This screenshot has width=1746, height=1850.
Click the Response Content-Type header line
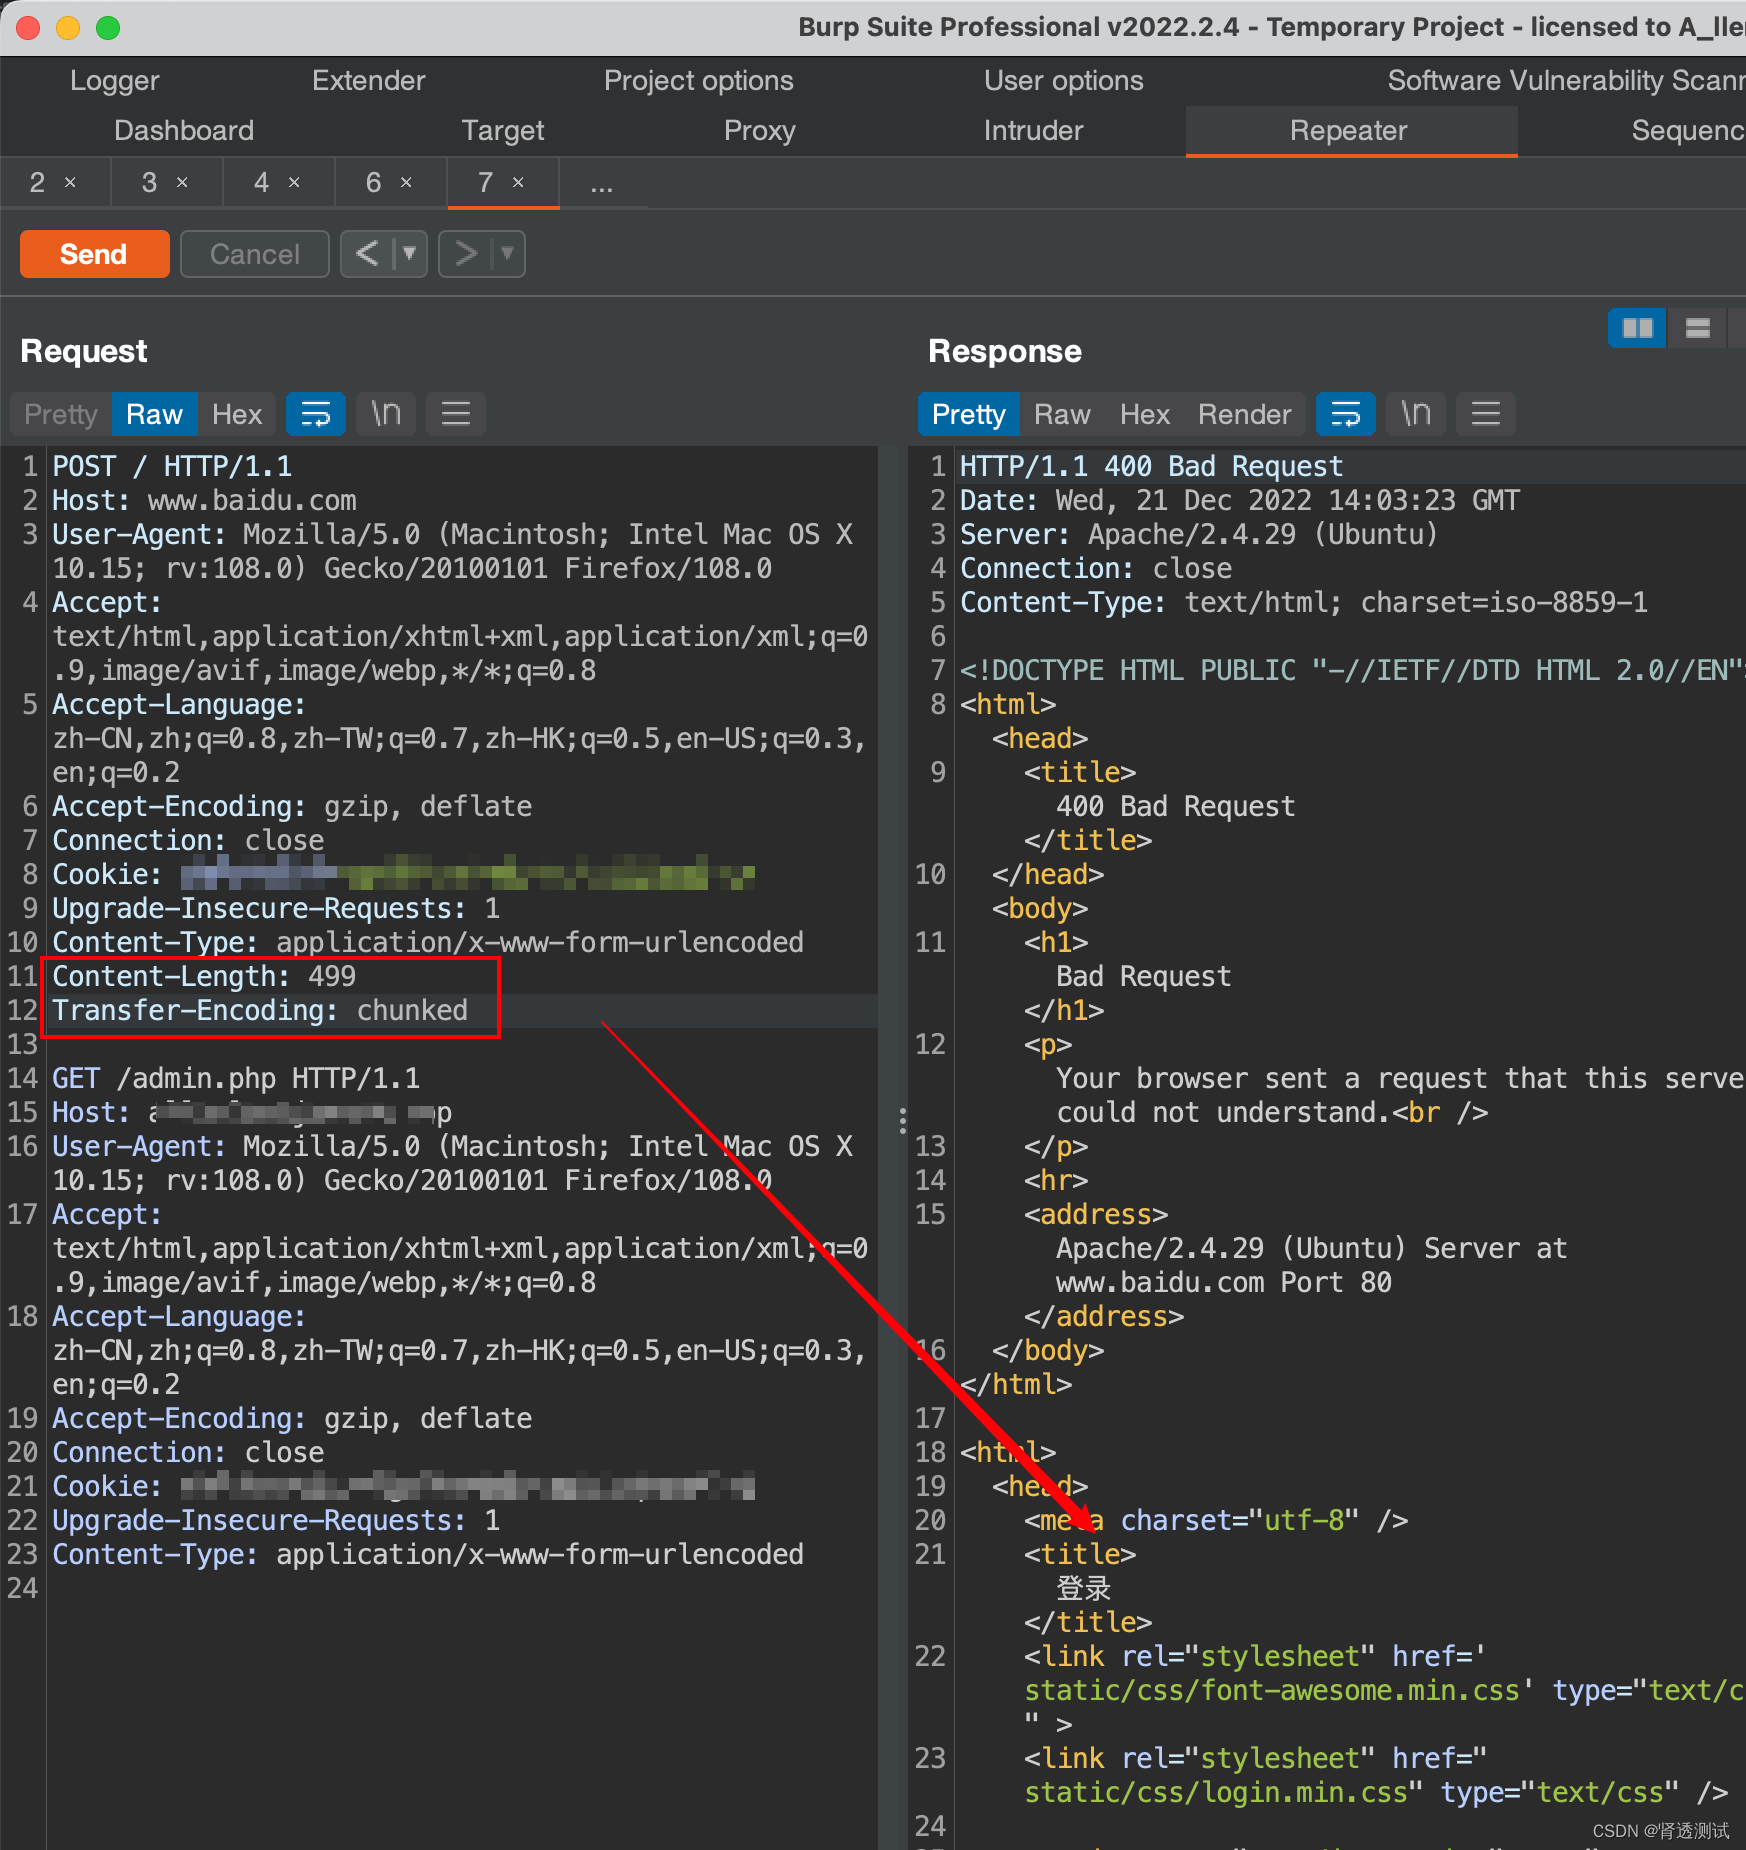tap(1304, 602)
